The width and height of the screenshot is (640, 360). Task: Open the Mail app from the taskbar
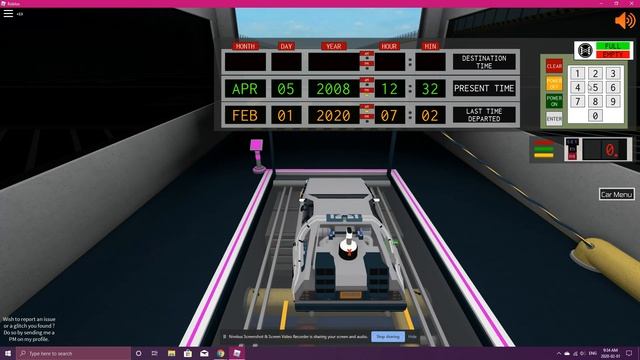[204, 353]
